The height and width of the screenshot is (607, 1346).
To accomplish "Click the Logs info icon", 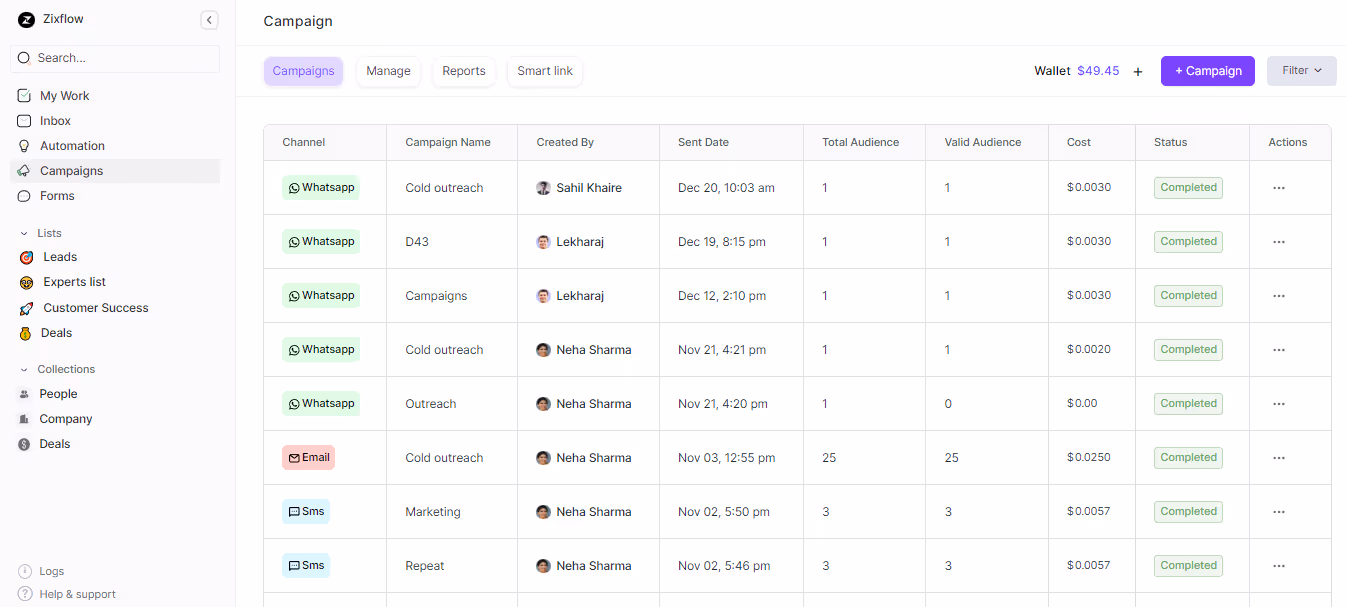I will tap(25, 571).
